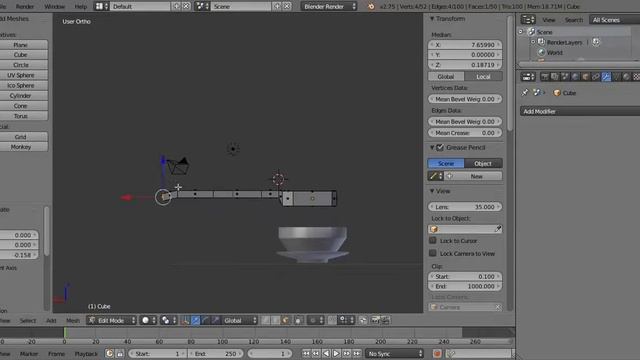This screenshot has width=640, height=360.
Task: Add a Cylinder mesh
Action: tap(21, 96)
